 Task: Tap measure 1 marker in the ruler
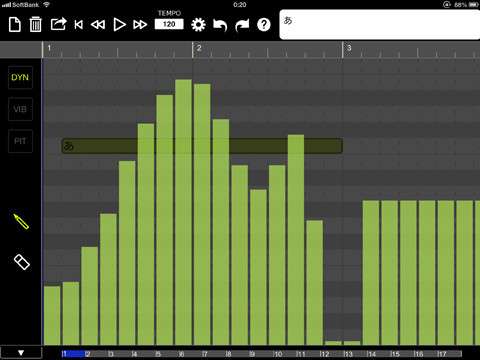[x=49, y=48]
